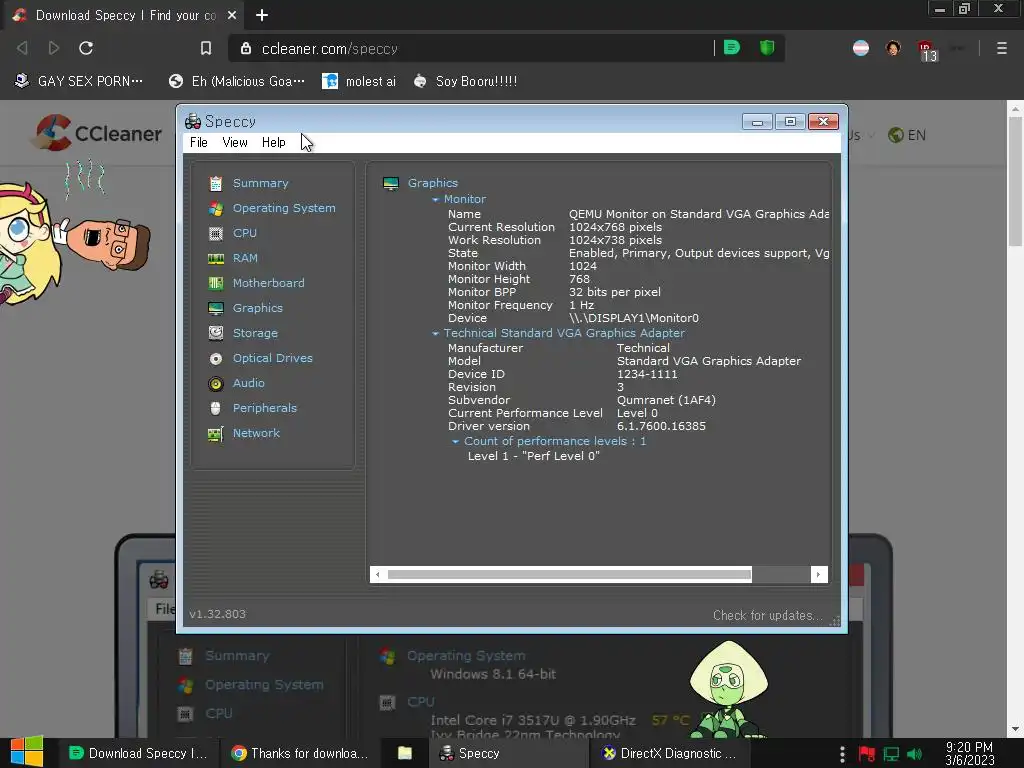The height and width of the screenshot is (768, 1024).
Task: Open the profile avatar icon in browser toolbar
Action: click(x=893, y=48)
